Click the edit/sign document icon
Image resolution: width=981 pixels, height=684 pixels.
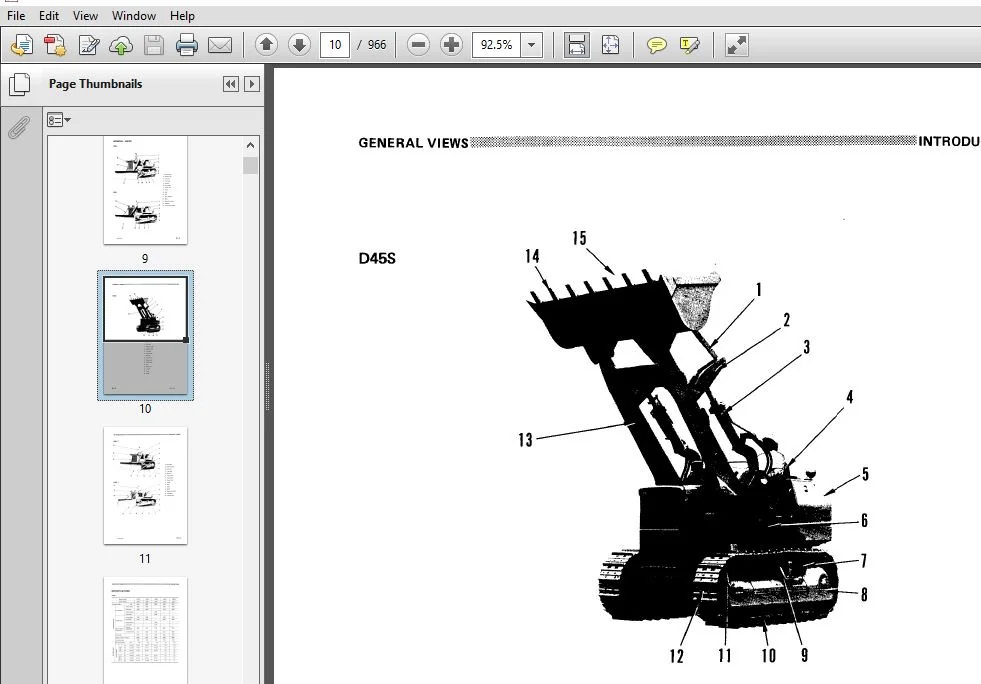[88, 45]
